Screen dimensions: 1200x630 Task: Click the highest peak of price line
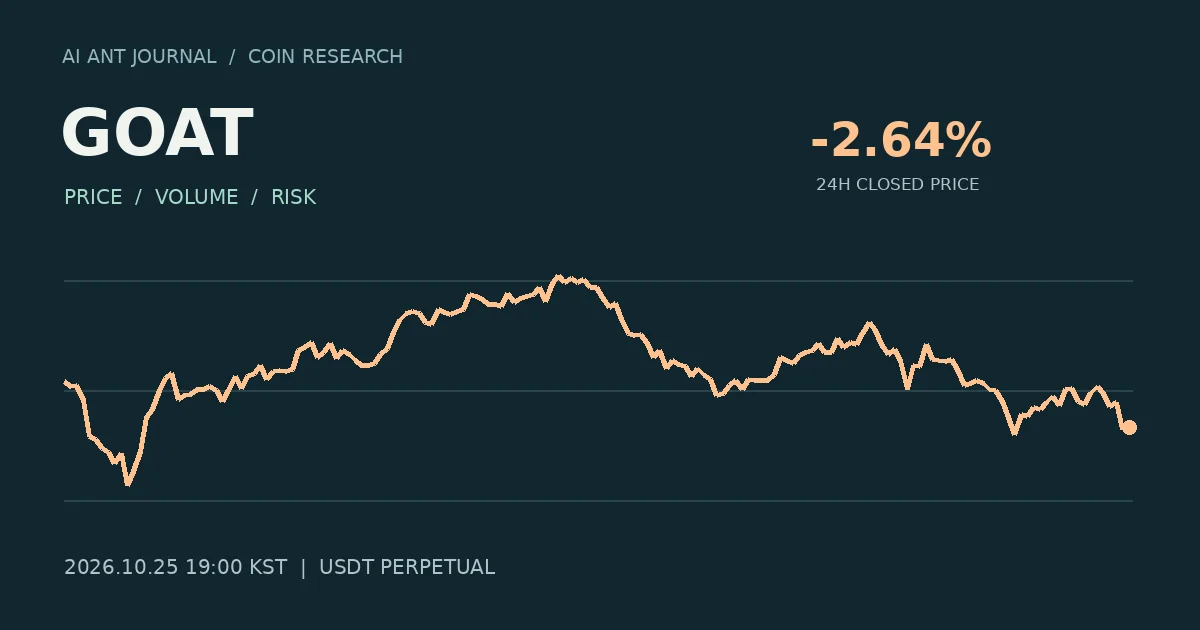(x=558, y=277)
